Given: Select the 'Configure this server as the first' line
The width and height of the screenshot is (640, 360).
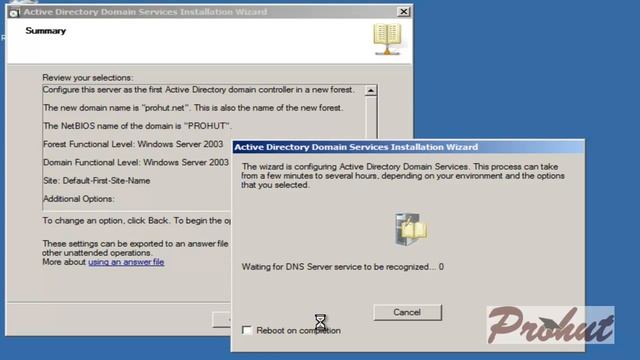Looking at the screenshot, I should click(198, 89).
